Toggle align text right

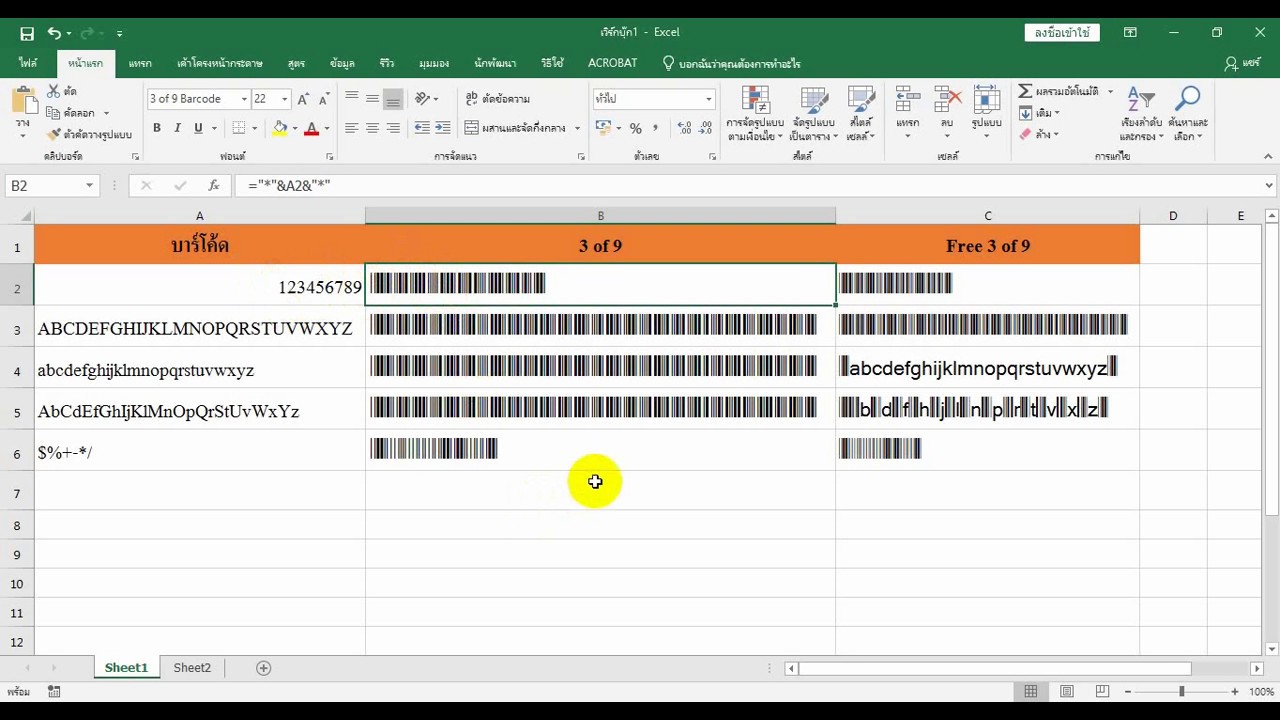[x=393, y=128]
